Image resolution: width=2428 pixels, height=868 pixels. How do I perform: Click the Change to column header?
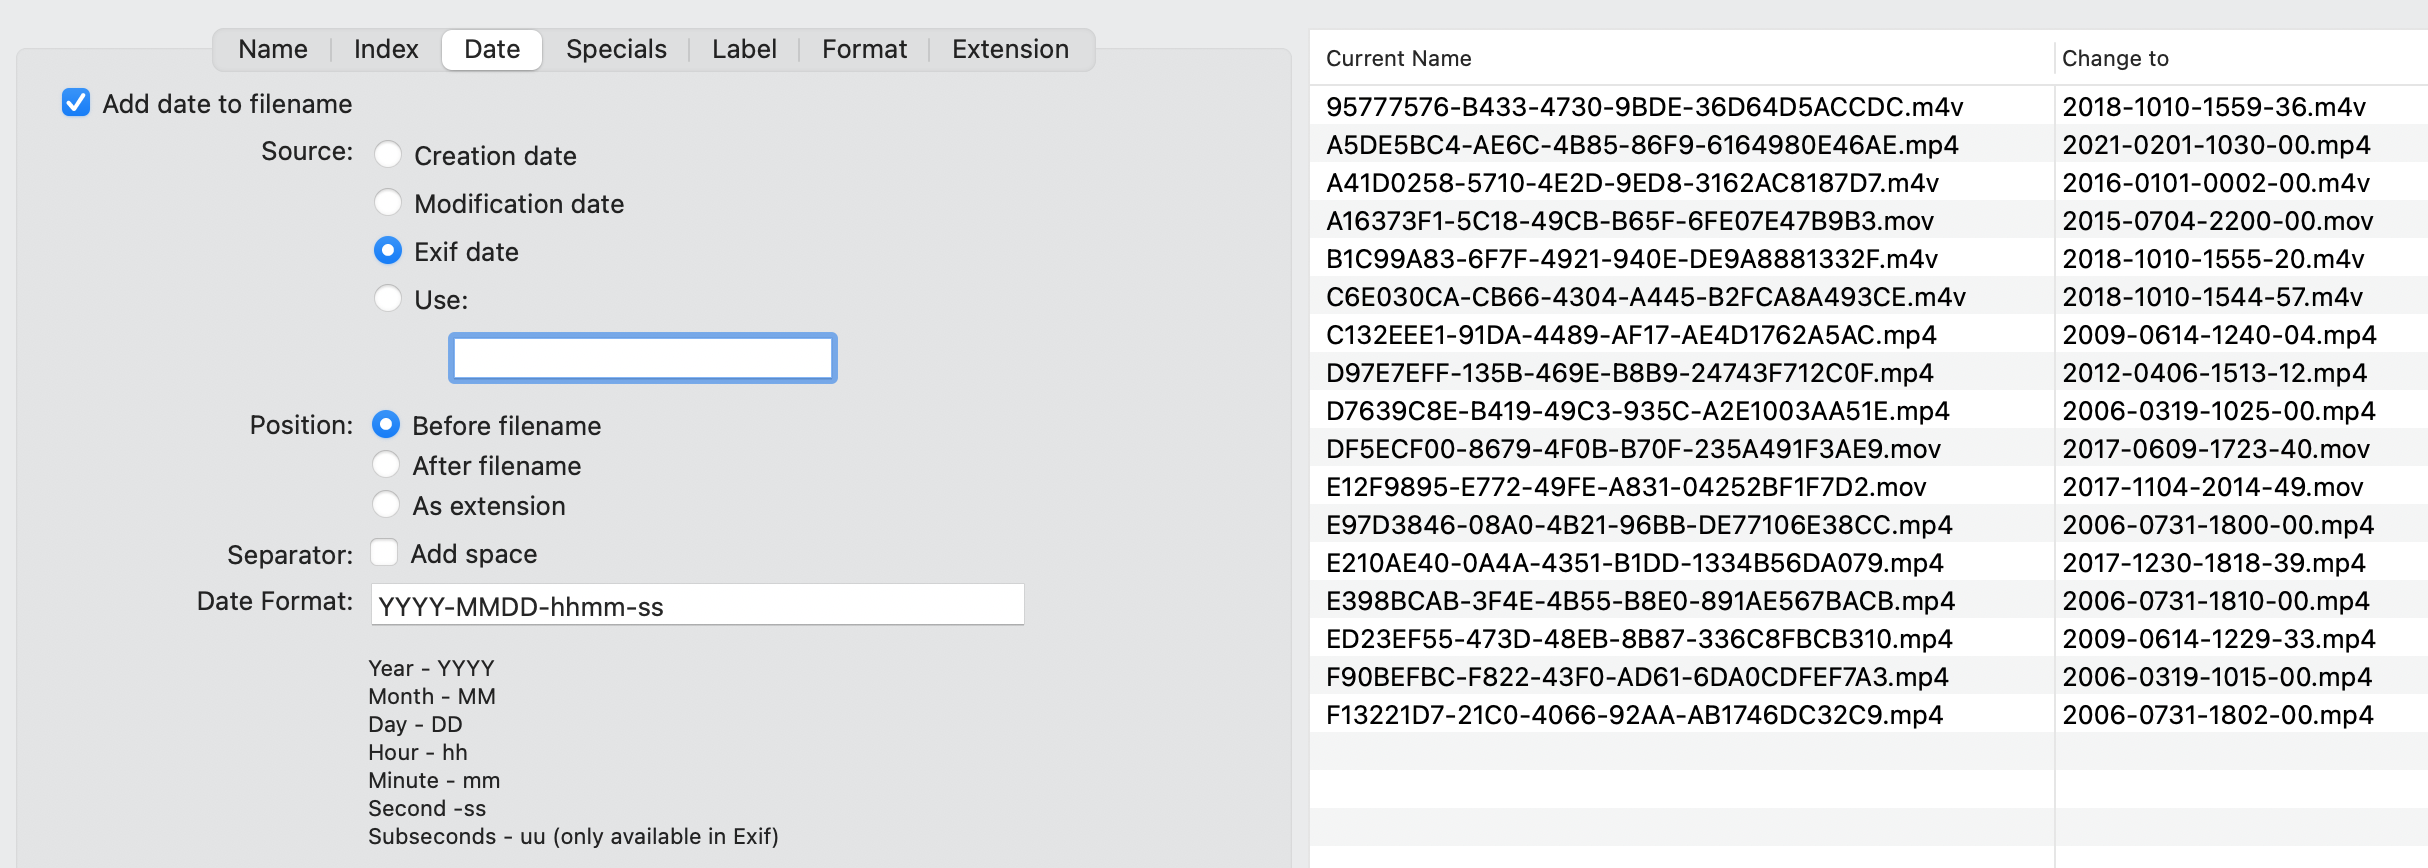[x=2115, y=58]
